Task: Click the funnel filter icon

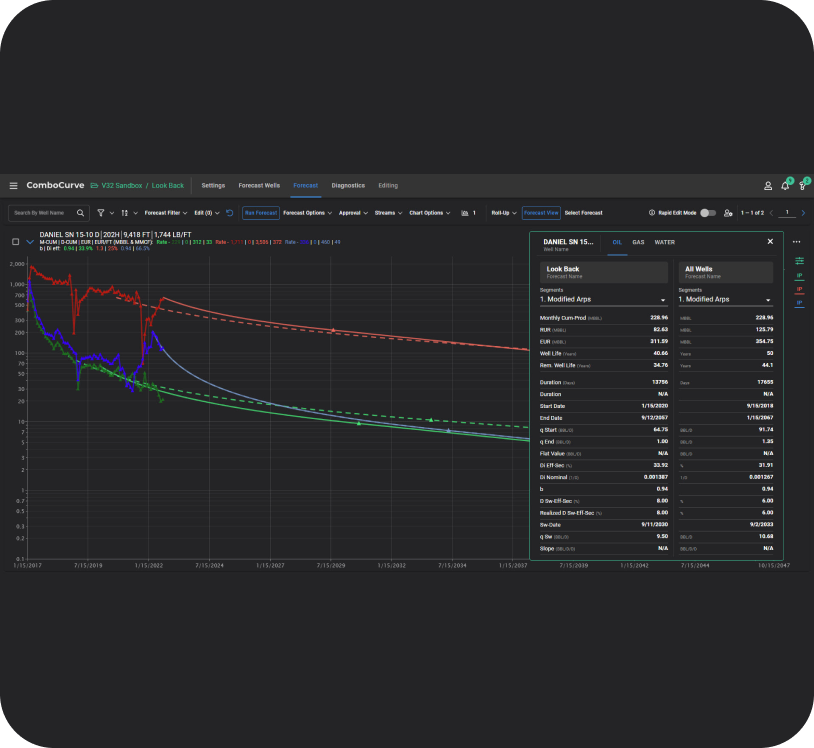Action: [101, 213]
